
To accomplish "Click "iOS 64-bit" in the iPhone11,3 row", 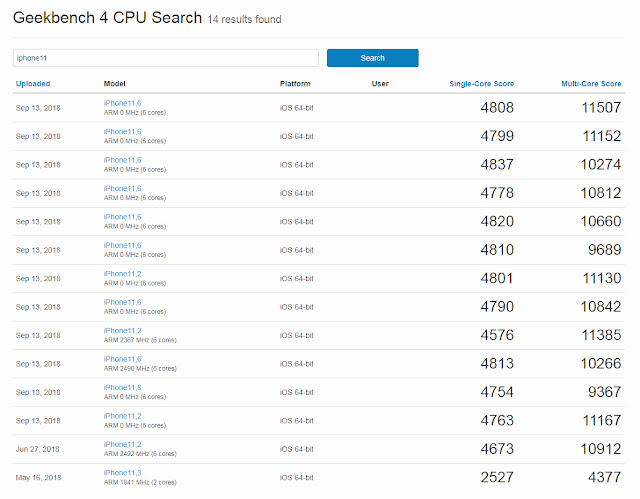I will click(297, 477).
